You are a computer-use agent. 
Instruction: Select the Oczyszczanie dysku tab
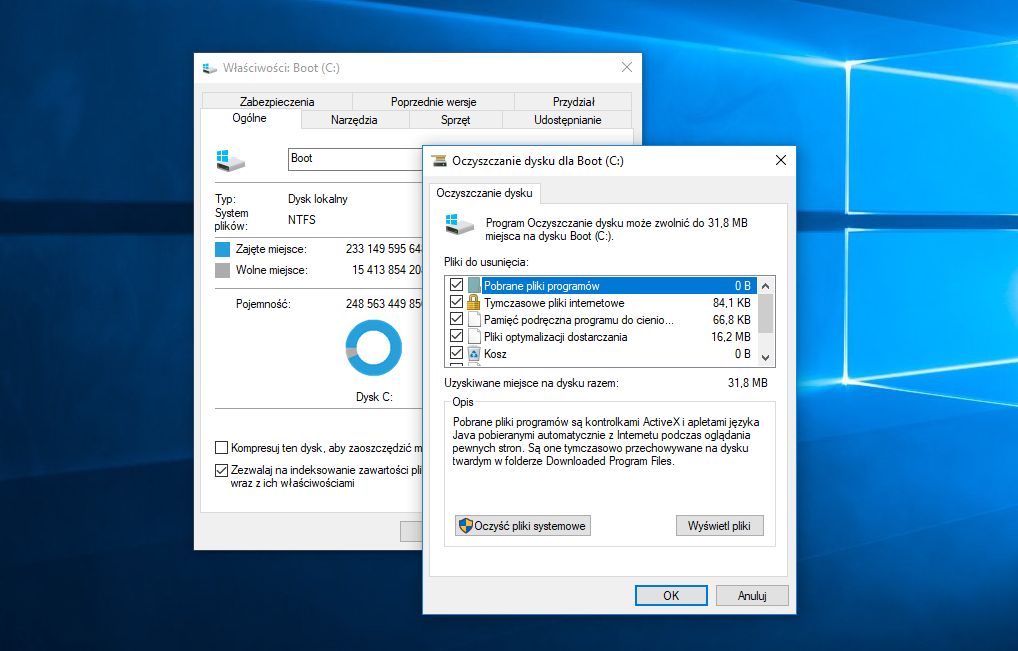[x=484, y=193]
